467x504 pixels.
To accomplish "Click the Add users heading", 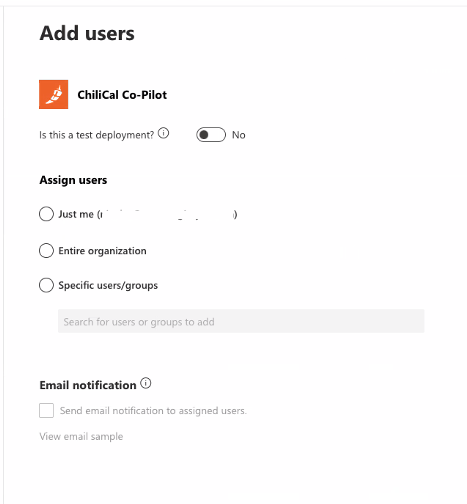I will tap(87, 33).
